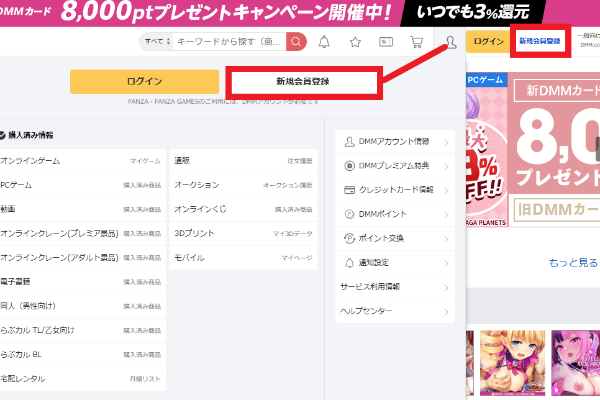Screen dimensions: 600x400
Task: Click the red search magnifier icon
Action: [x=296, y=42]
